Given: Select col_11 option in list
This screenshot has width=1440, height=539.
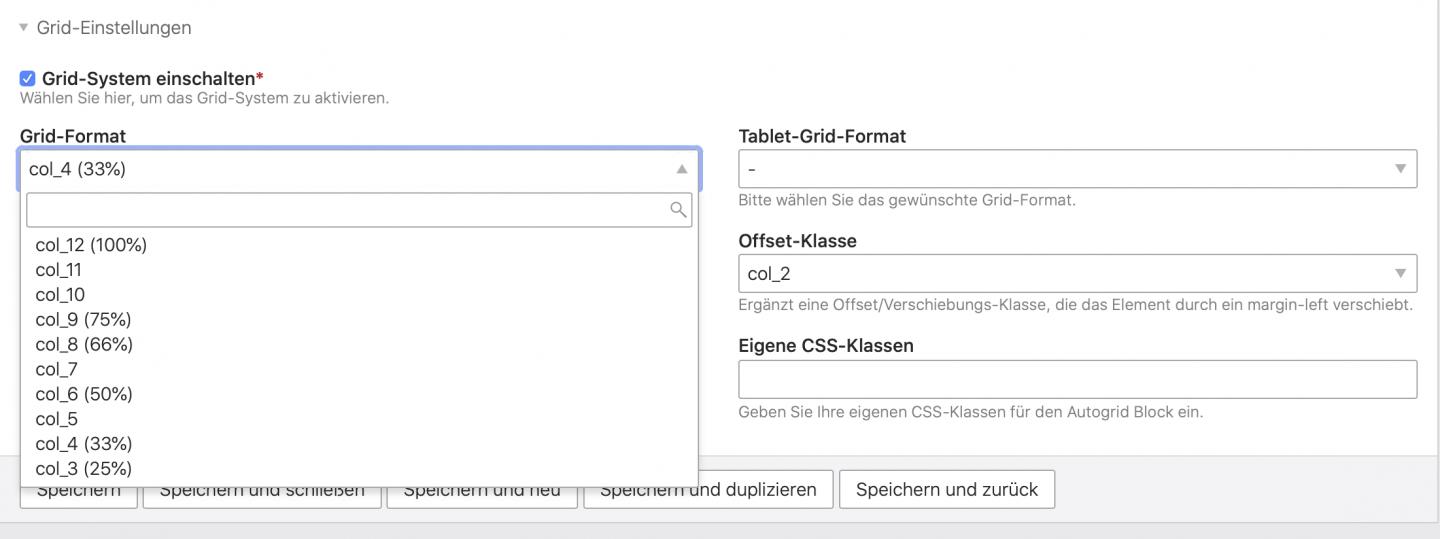Looking at the screenshot, I should 59,270.
